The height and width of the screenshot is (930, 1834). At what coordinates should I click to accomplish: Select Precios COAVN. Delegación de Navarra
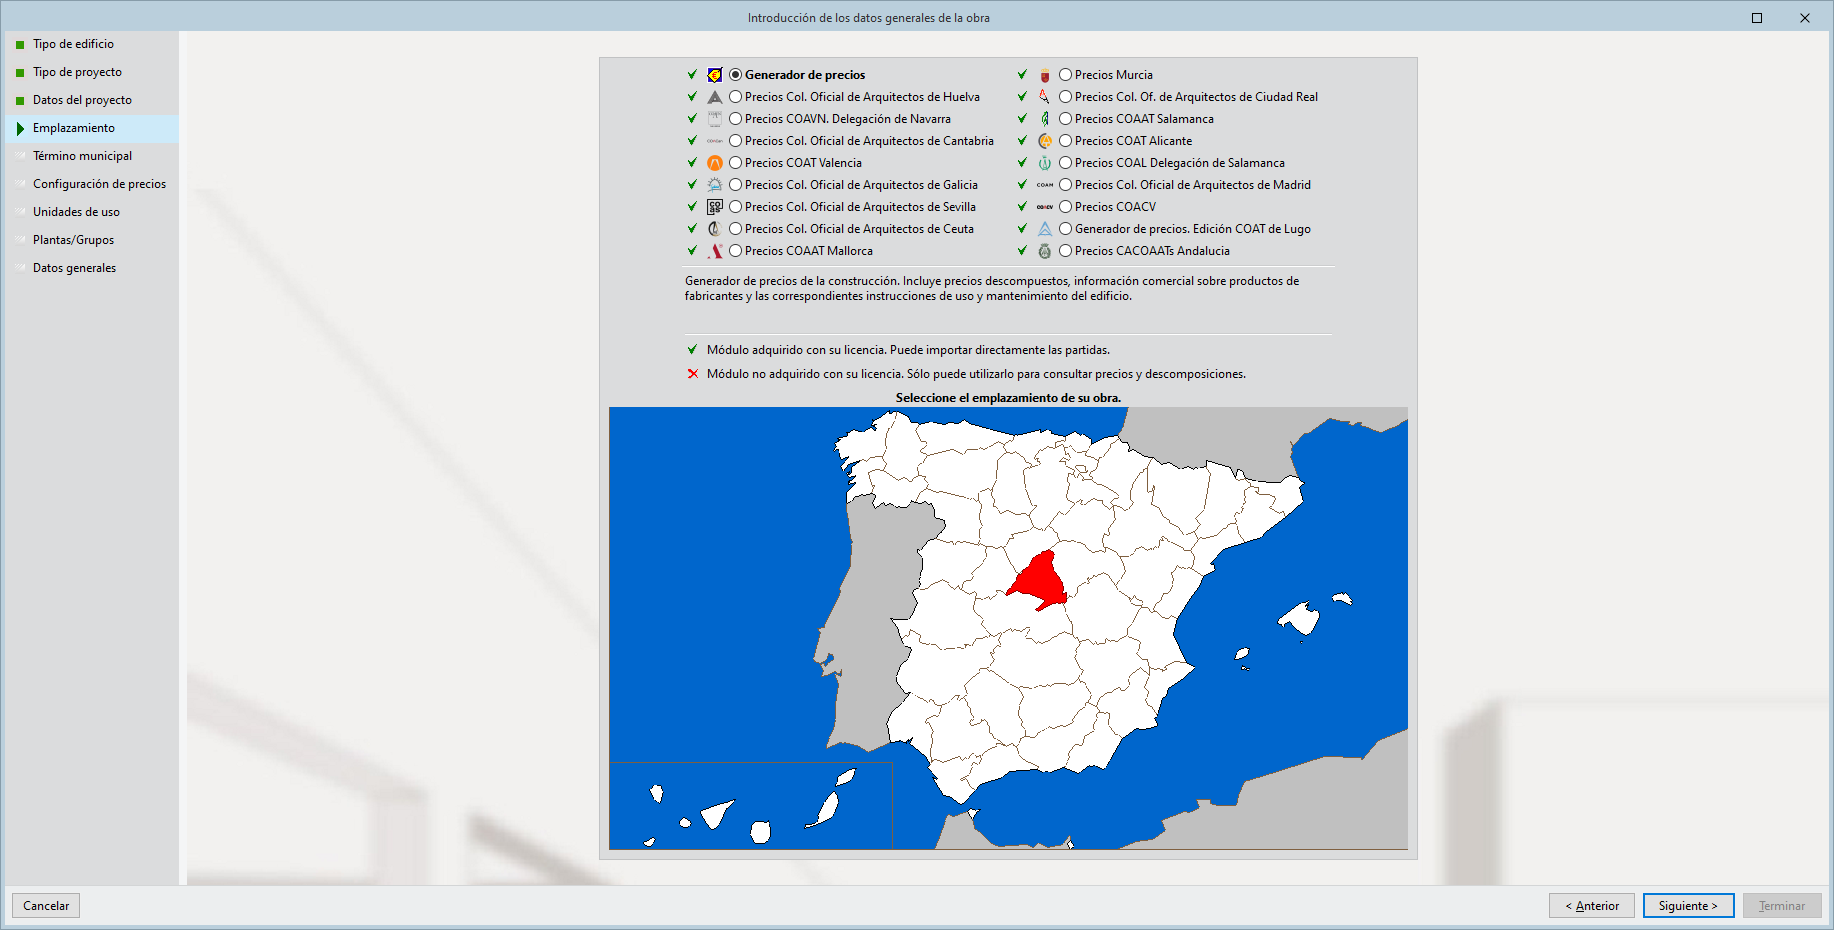point(736,119)
